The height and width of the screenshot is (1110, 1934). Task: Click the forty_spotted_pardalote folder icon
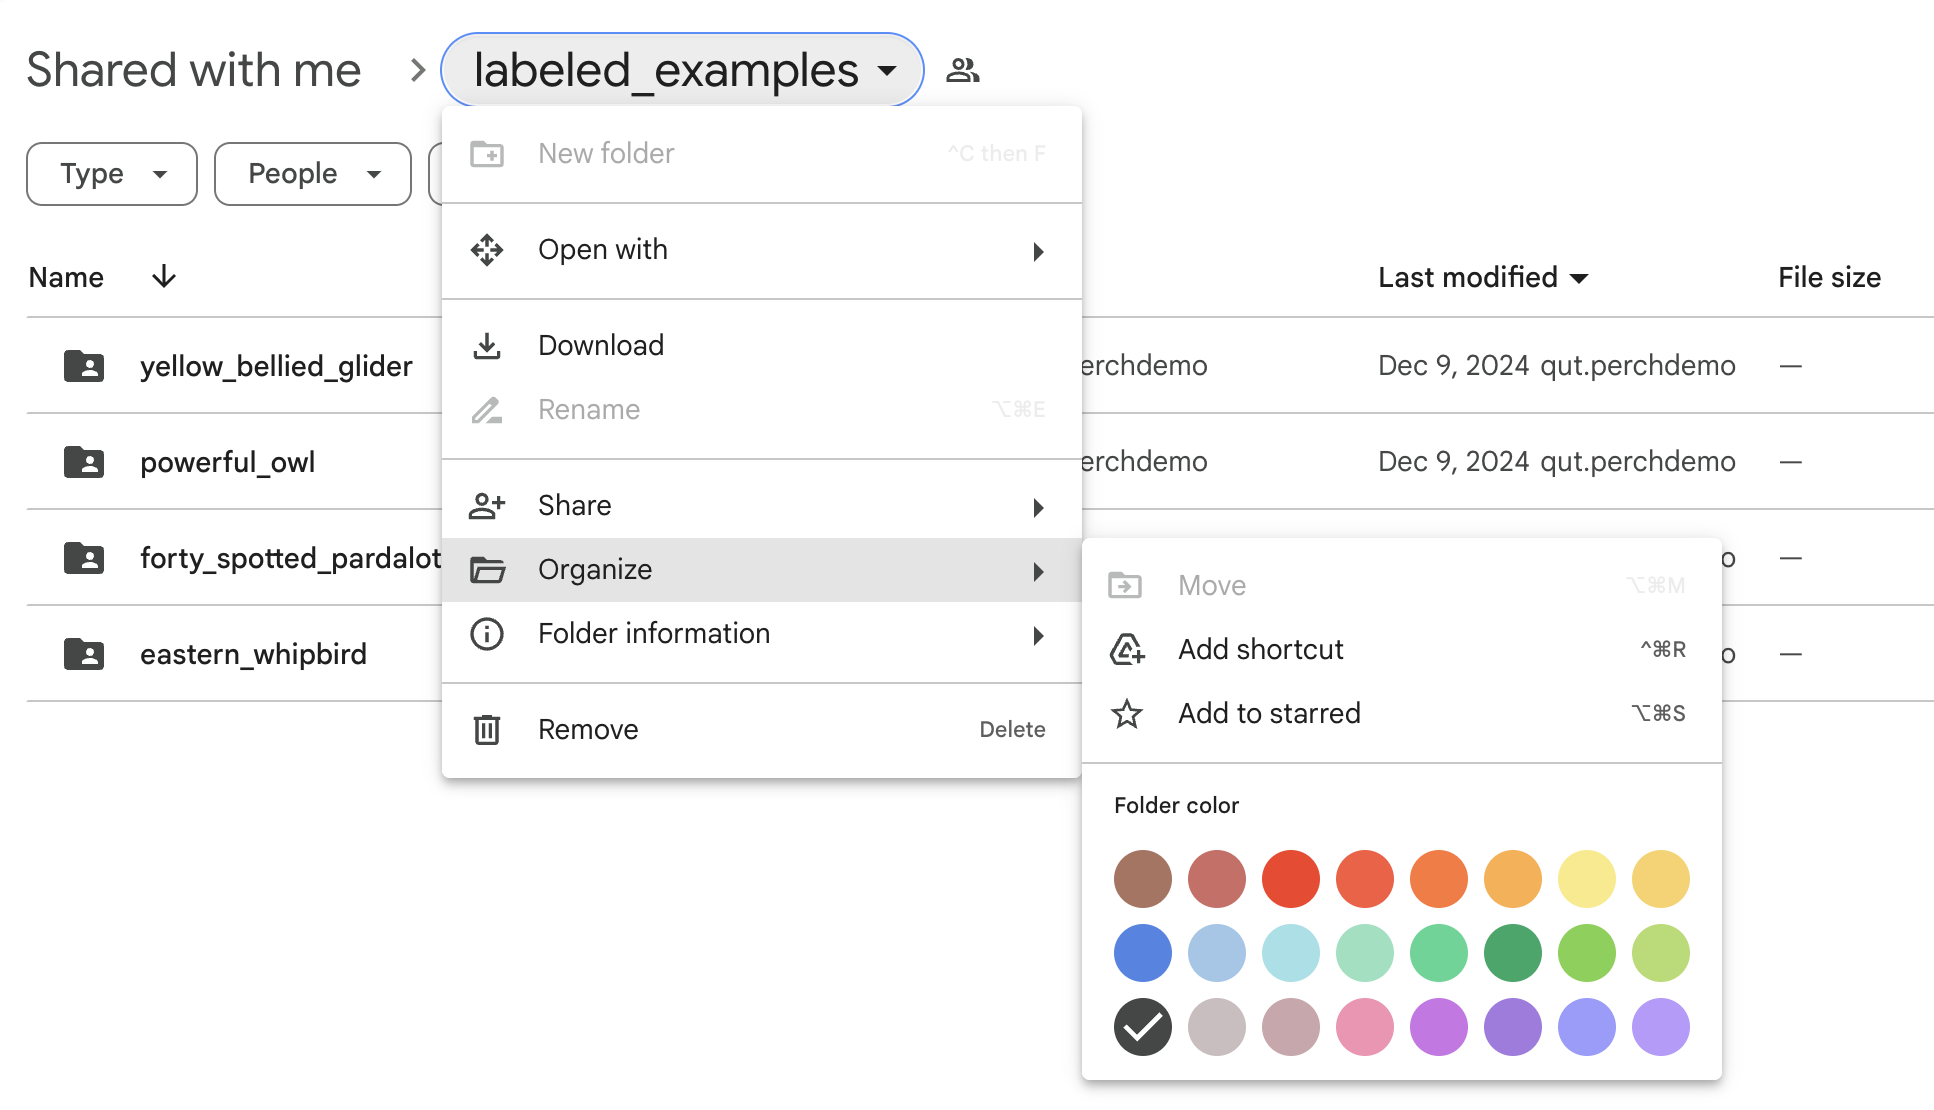coord(84,558)
